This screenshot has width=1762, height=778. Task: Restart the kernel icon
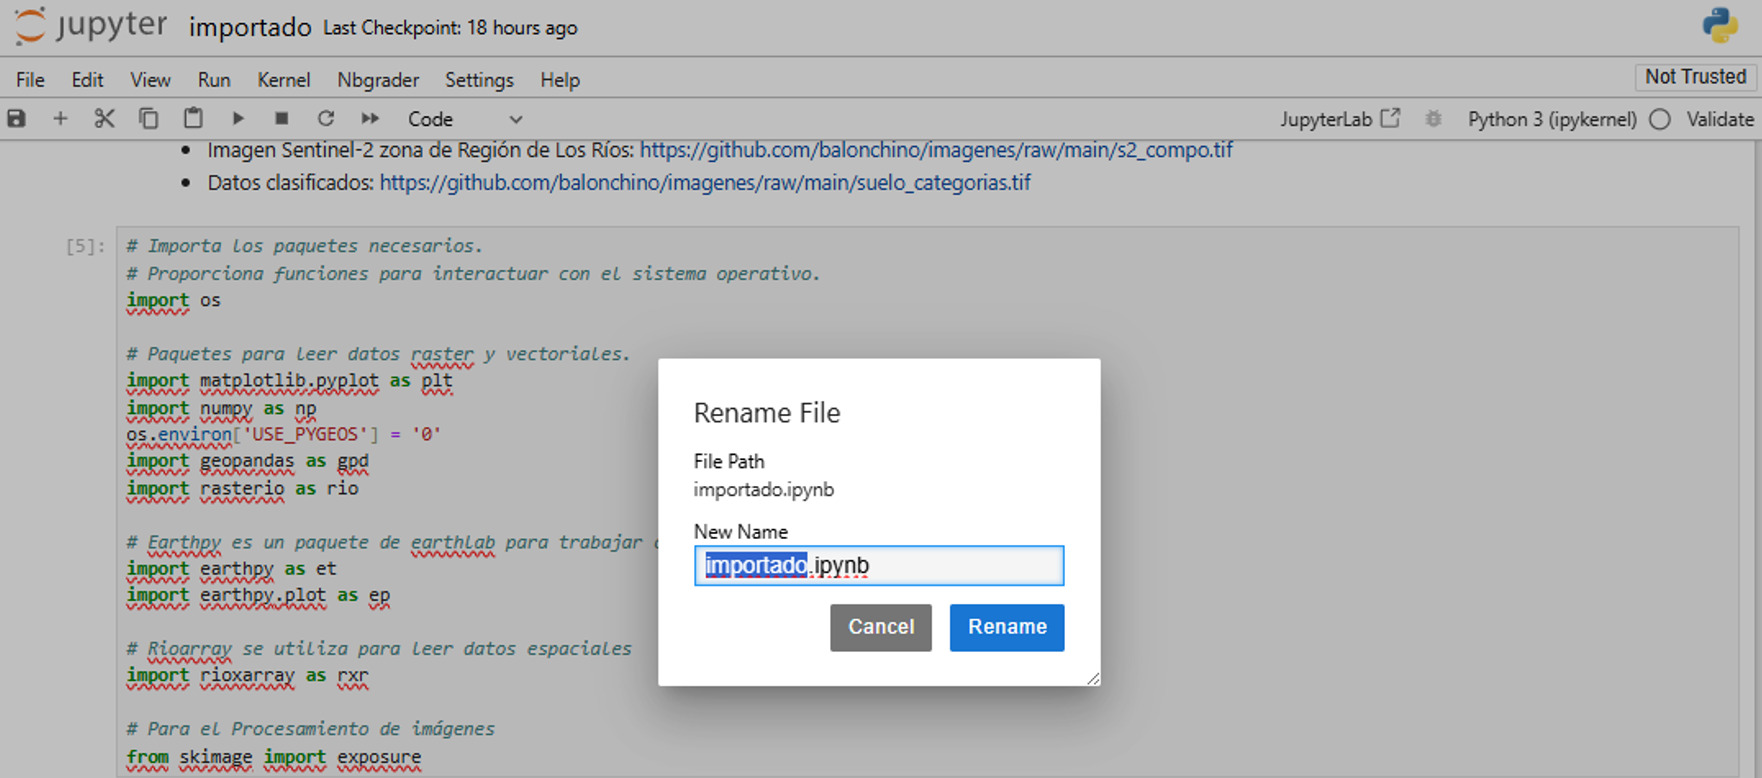tap(326, 119)
